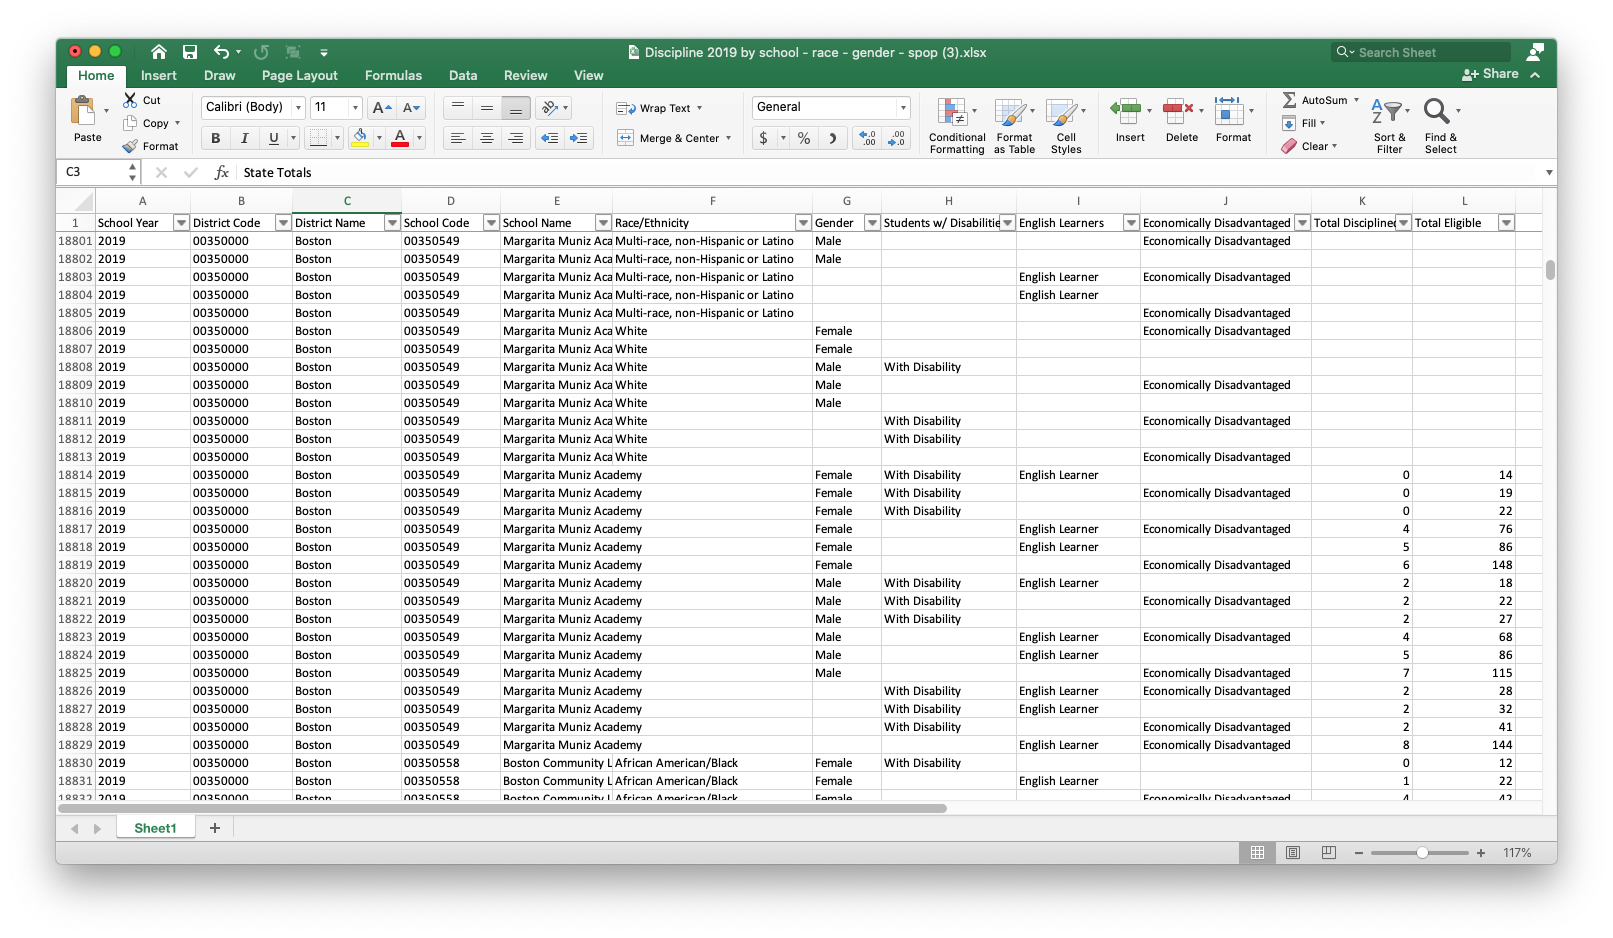Toggle Italic formatting
Viewport: 1613px width, 938px height.
coord(244,138)
